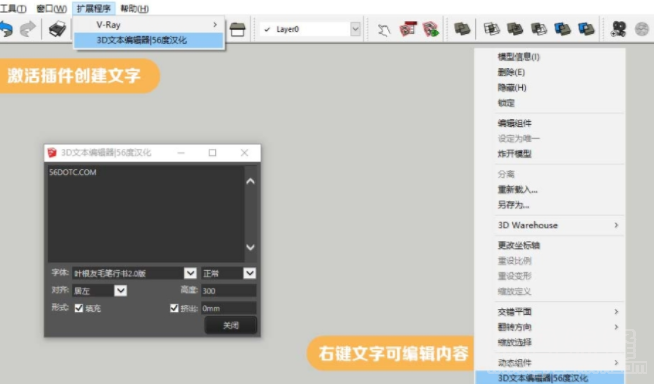655x384 pixels.
Task: Close the 3D文本编辑器 dialog with the X
Action: 244,153
